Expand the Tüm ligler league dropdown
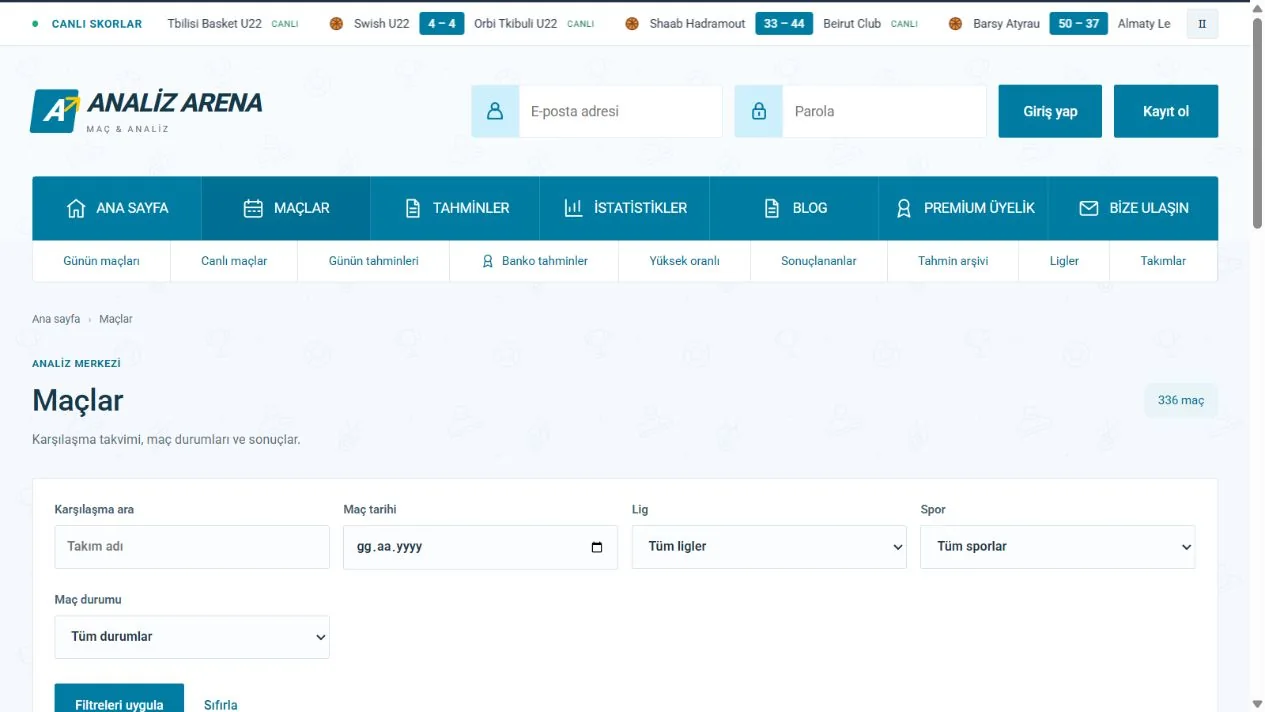Viewport: 1265px width, 712px height. click(x=769, y=547)
